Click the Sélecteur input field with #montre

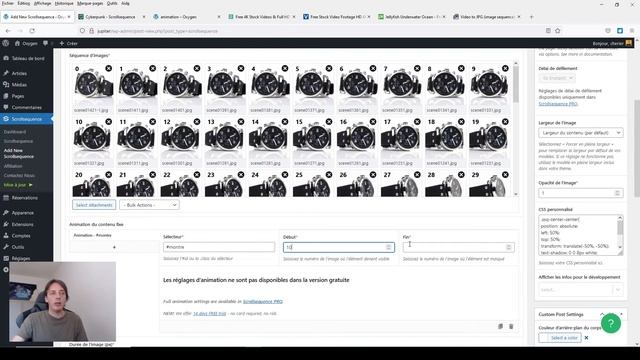[219, 247]
